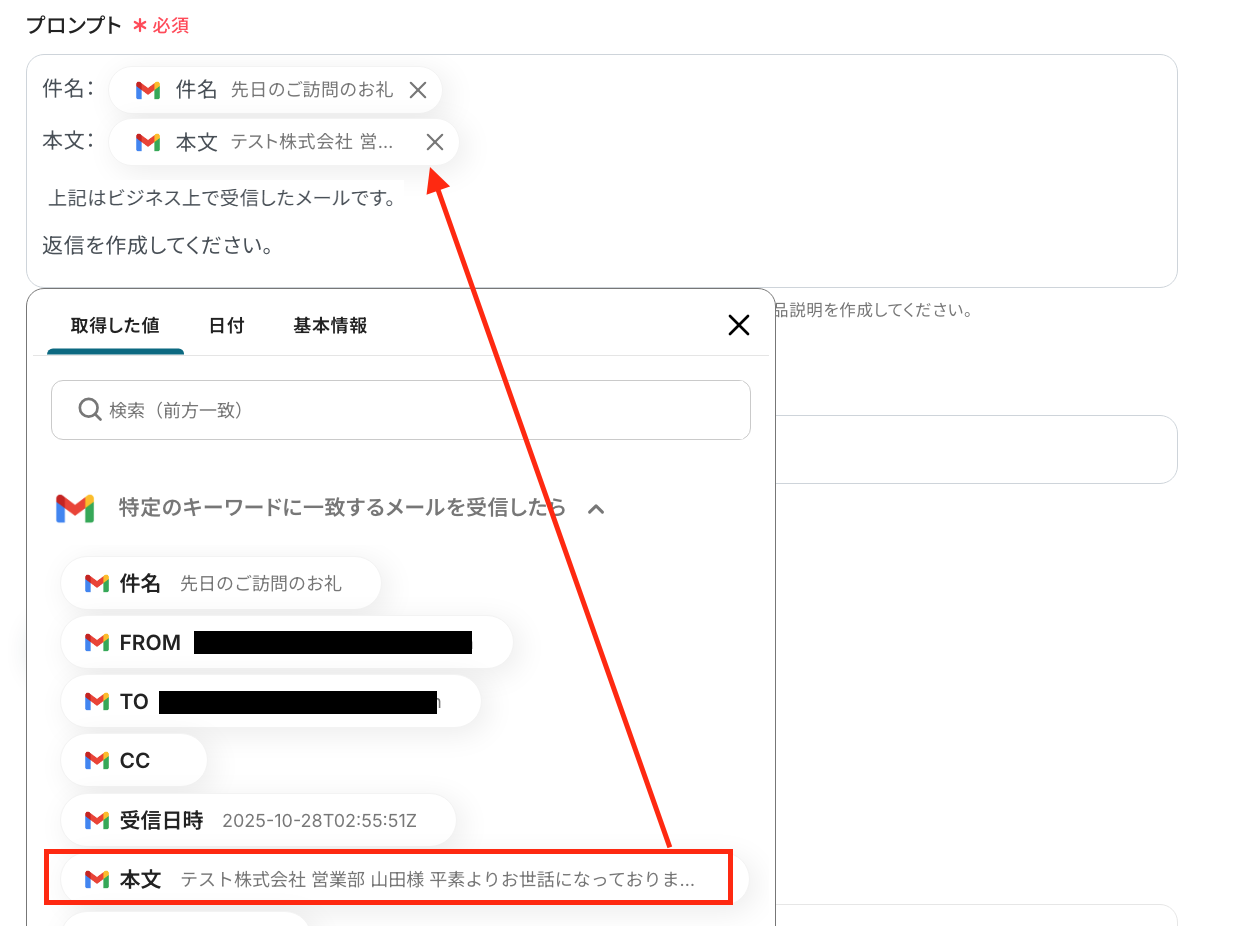Image resolution: width=1248 pixels, height=926 pixels.
Task: Click Gmail icon on the FROM item
Action: 97,642
